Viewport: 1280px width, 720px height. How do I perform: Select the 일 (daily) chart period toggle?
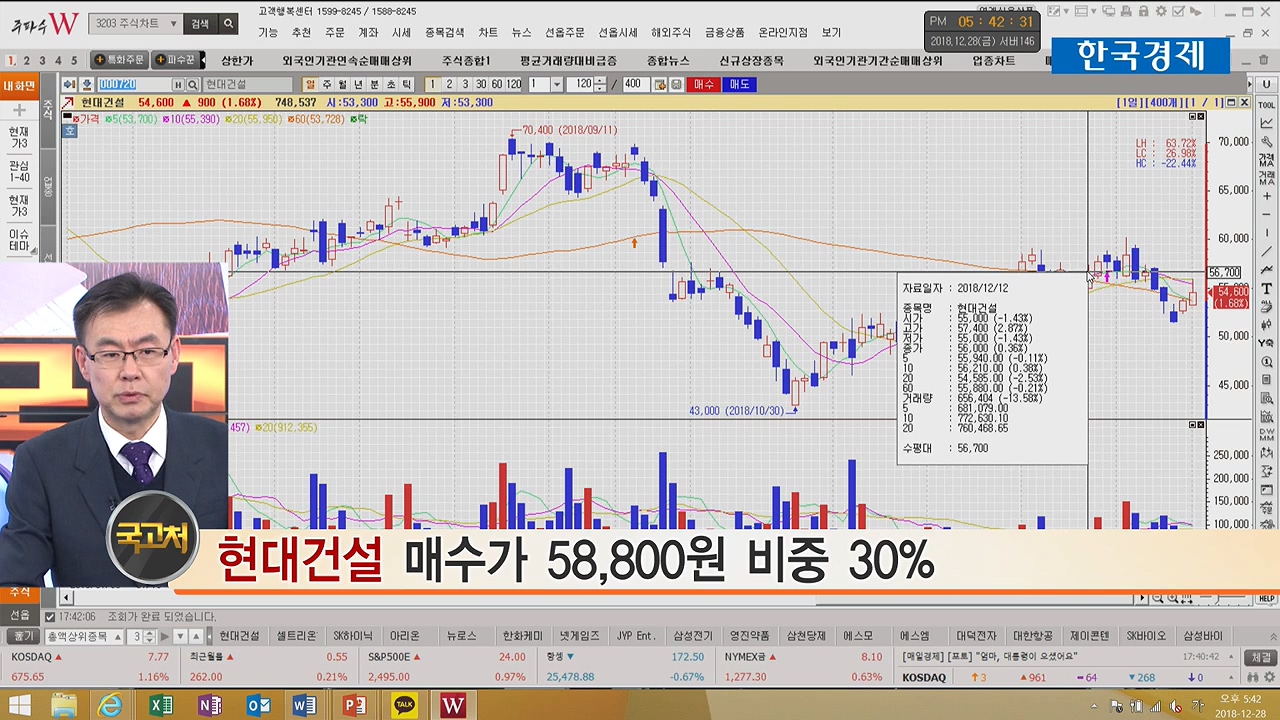(x=310, y=85)
